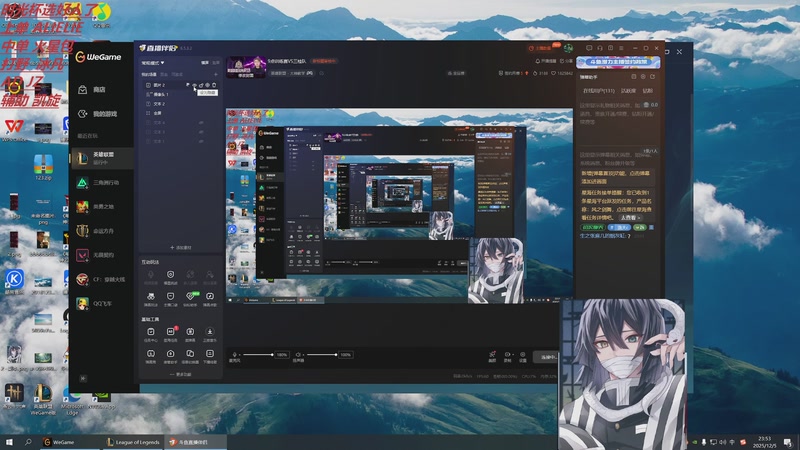This screenshot has width=800, height=450.
Task: Switch to 竖屏 portrait layout tab
Action: (216, 63)
